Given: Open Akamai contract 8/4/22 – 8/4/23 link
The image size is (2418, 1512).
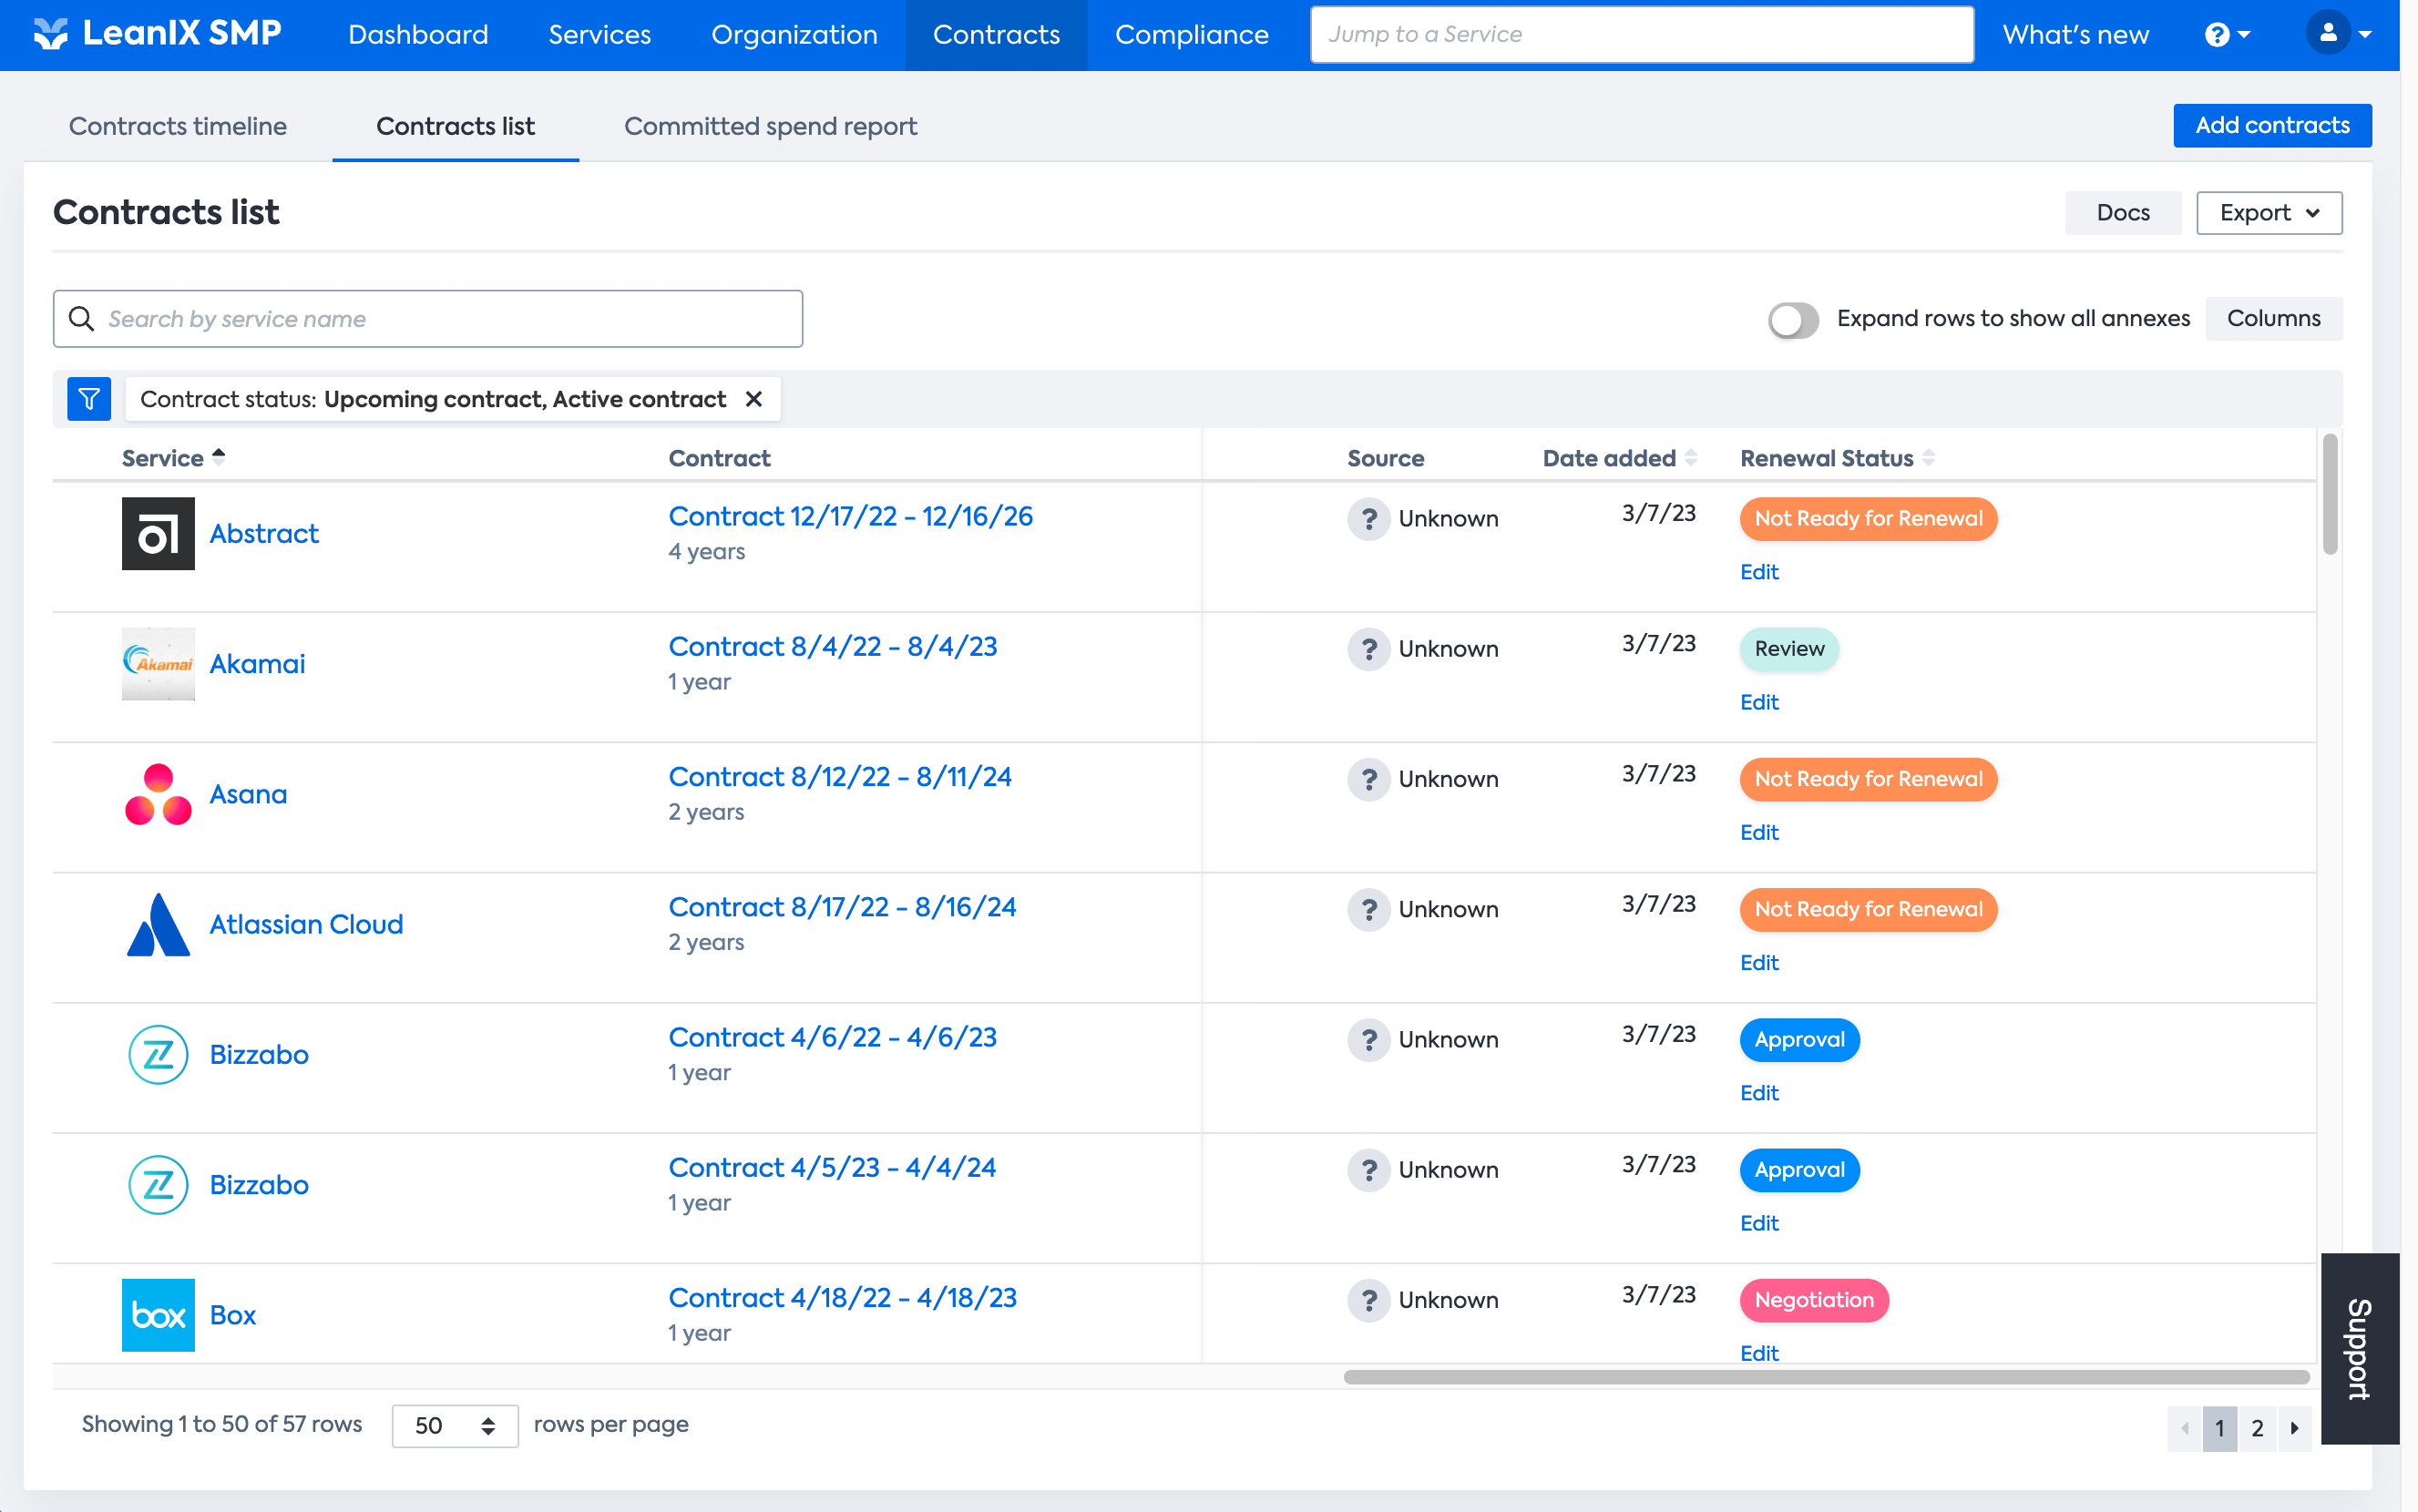Looking at the screenshot, I should (x=832, y=647).
